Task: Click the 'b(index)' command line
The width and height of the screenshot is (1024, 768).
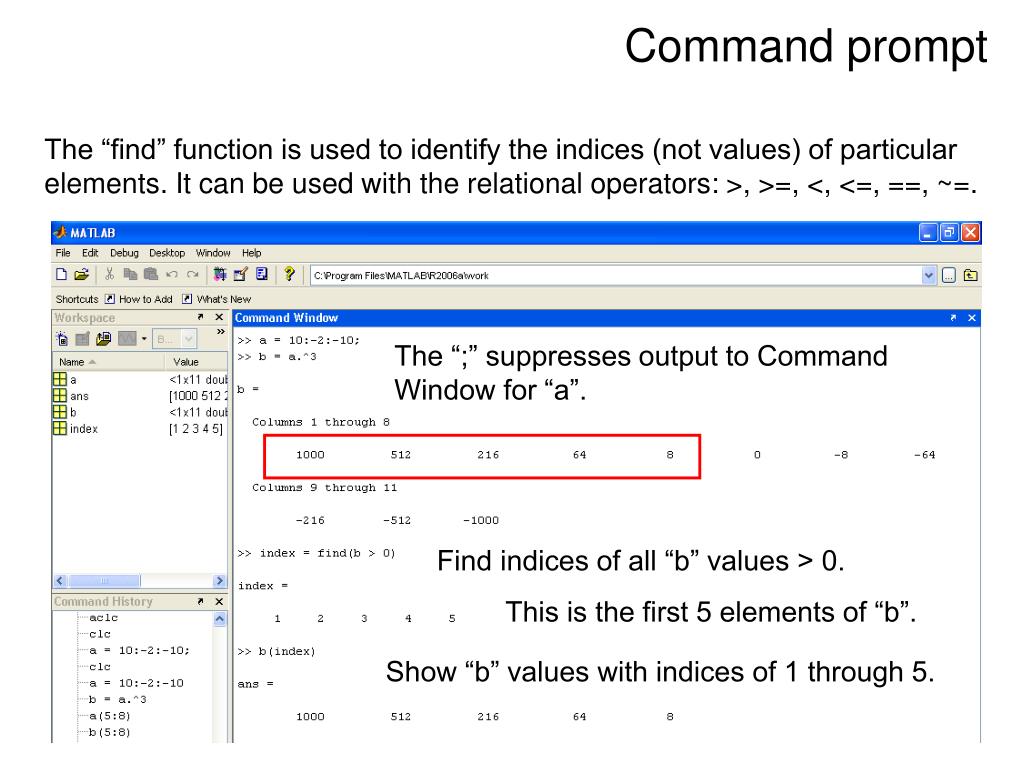Action: point(277,651)
